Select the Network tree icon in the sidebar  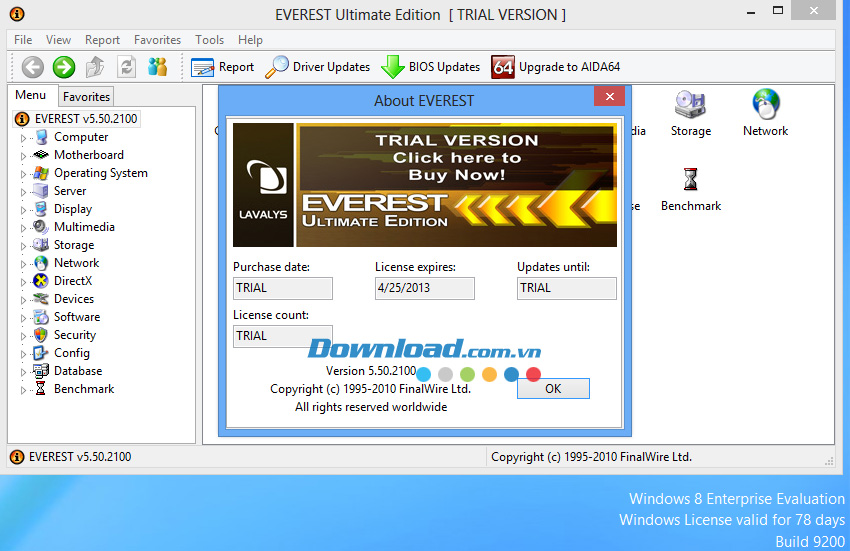[41, 263]
